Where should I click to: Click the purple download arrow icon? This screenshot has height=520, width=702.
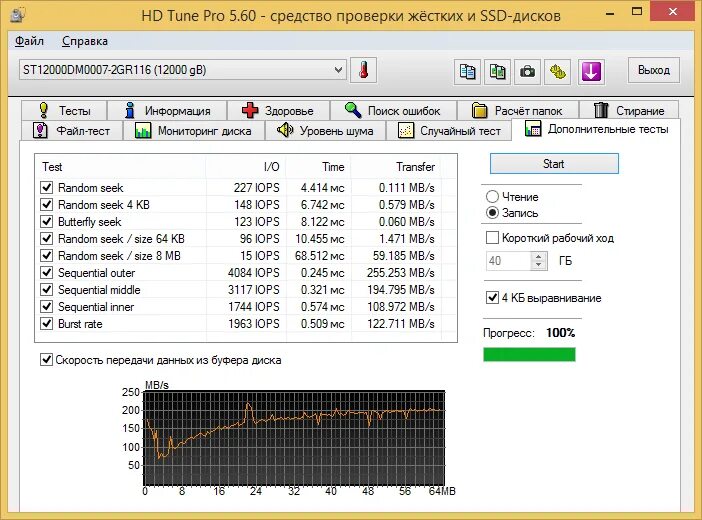point(591,71)
